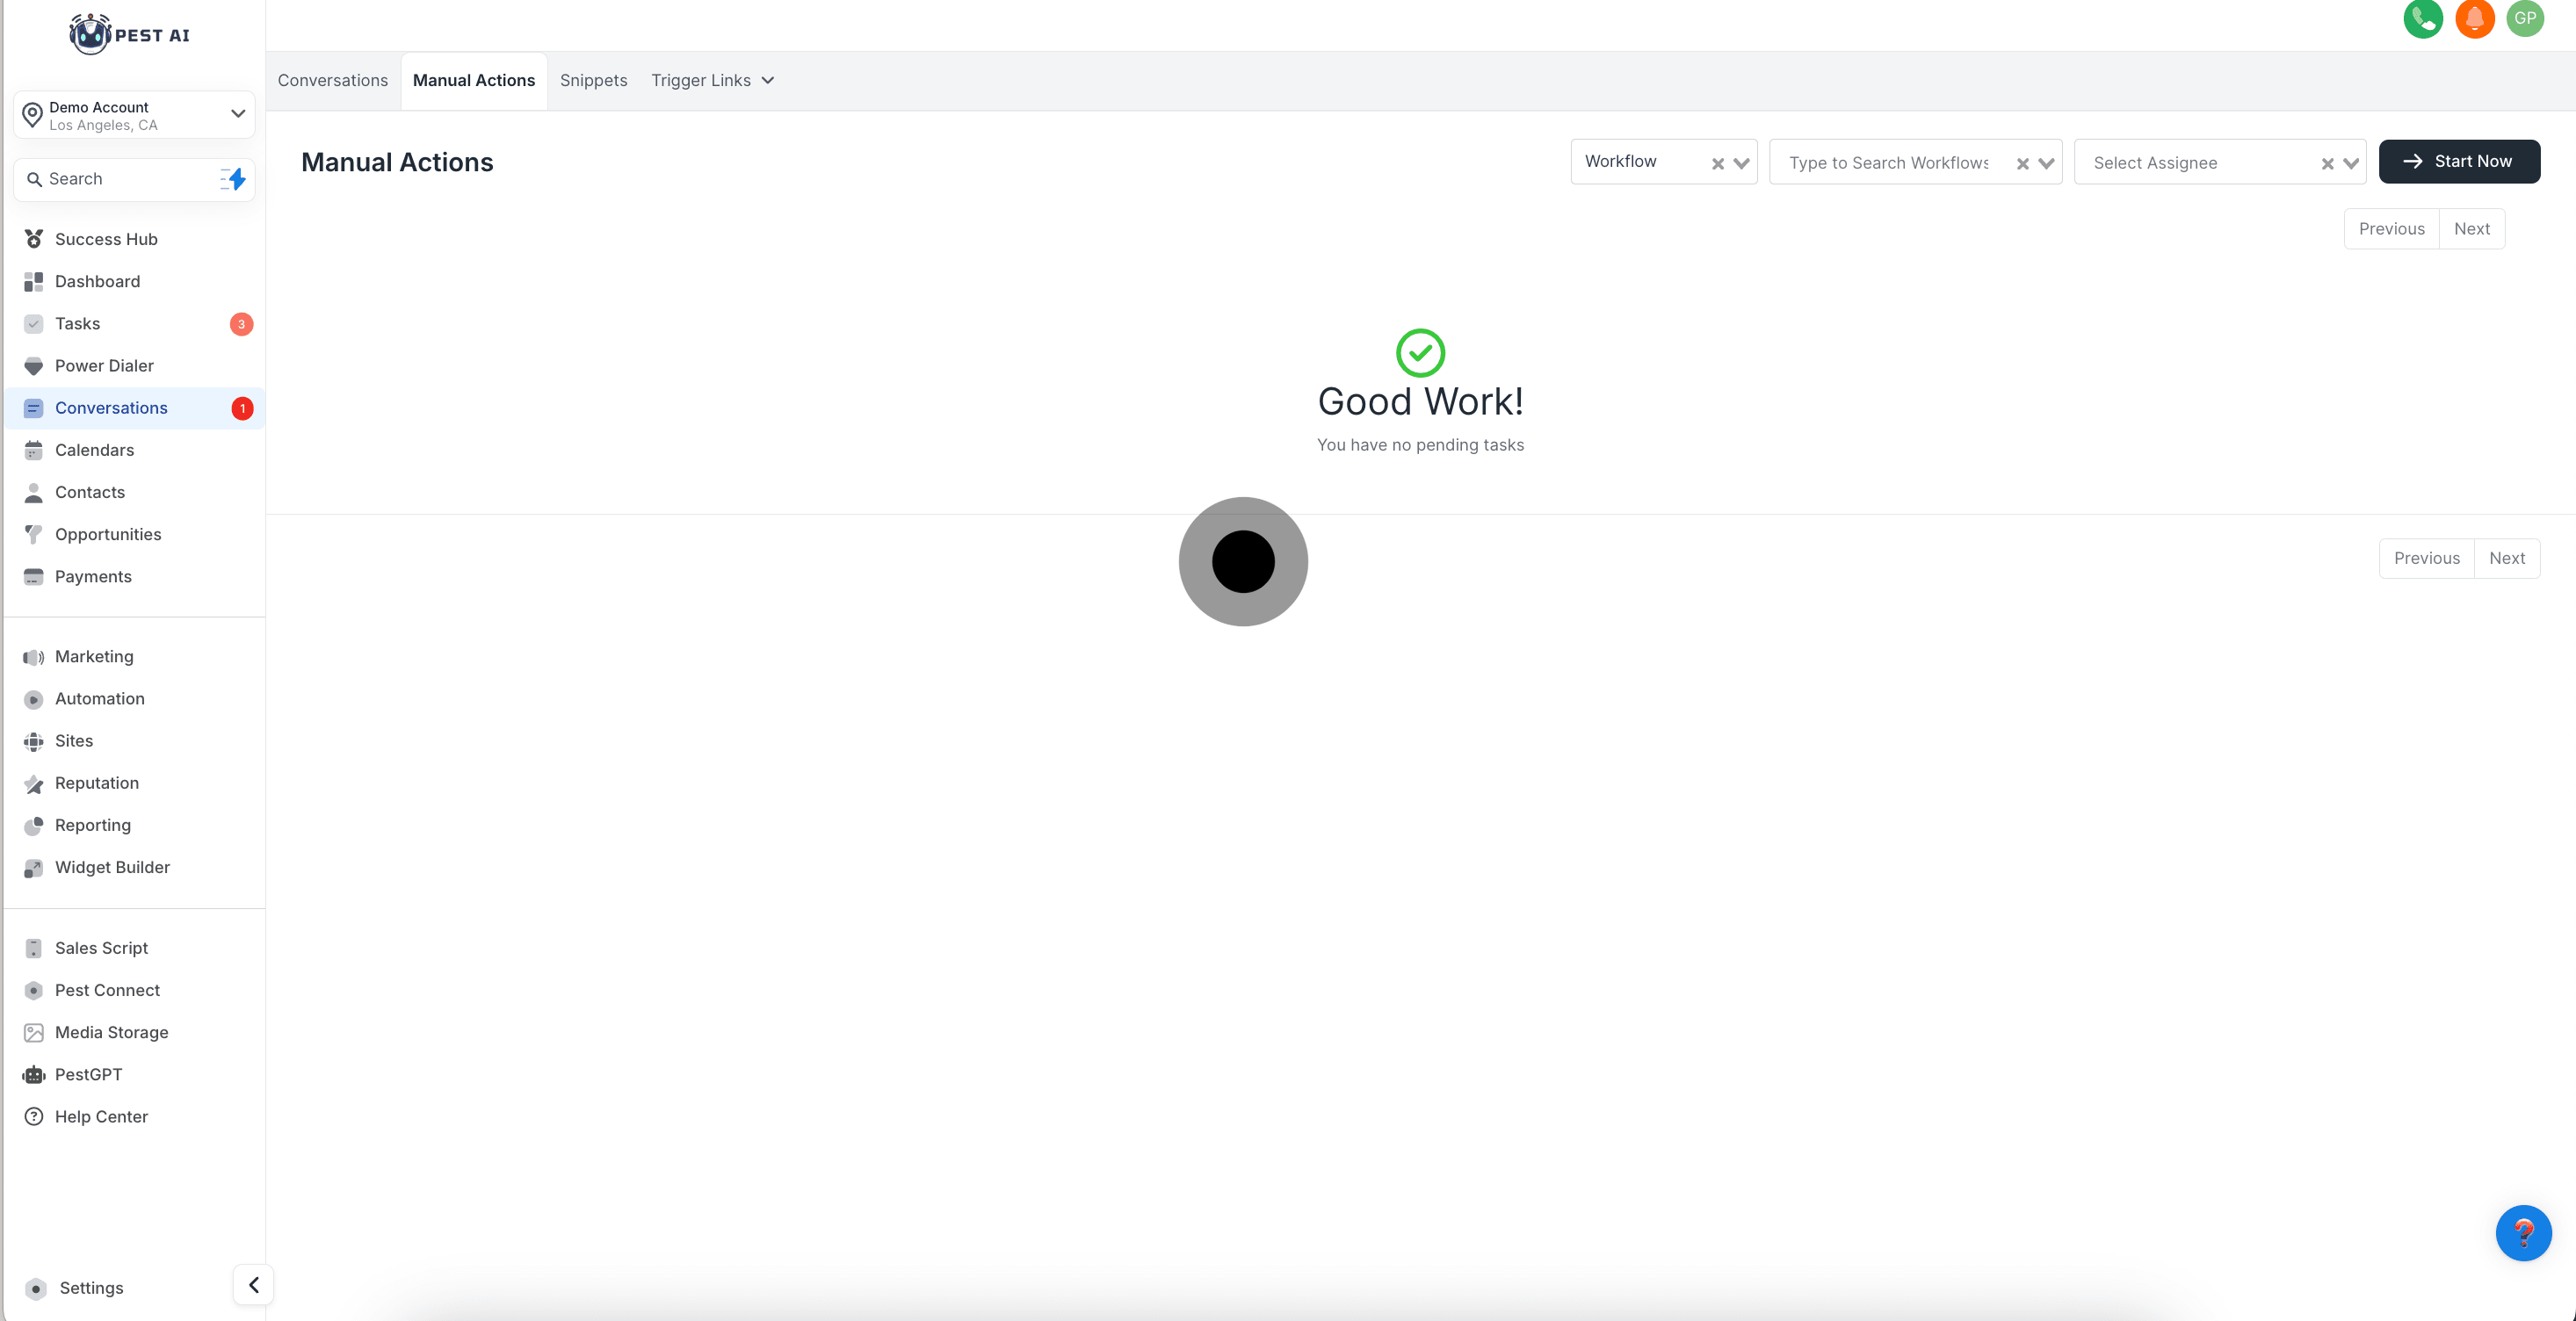Click the GP user avatar
This screenshot has height=1321, width=2576.
pyautogui.click(x=2525, y=18)
